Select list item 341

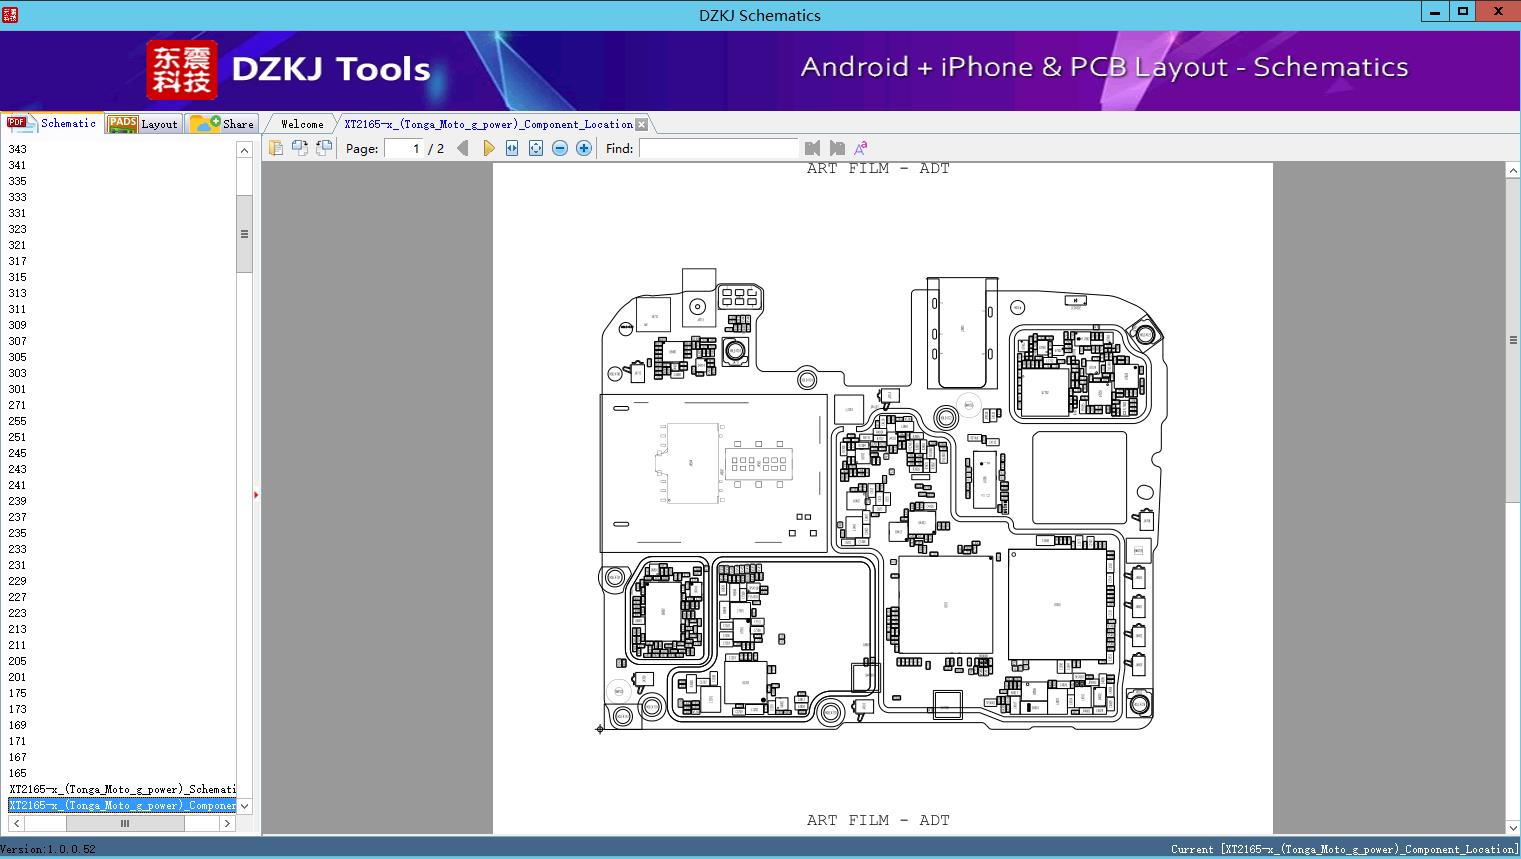point(17,165)
